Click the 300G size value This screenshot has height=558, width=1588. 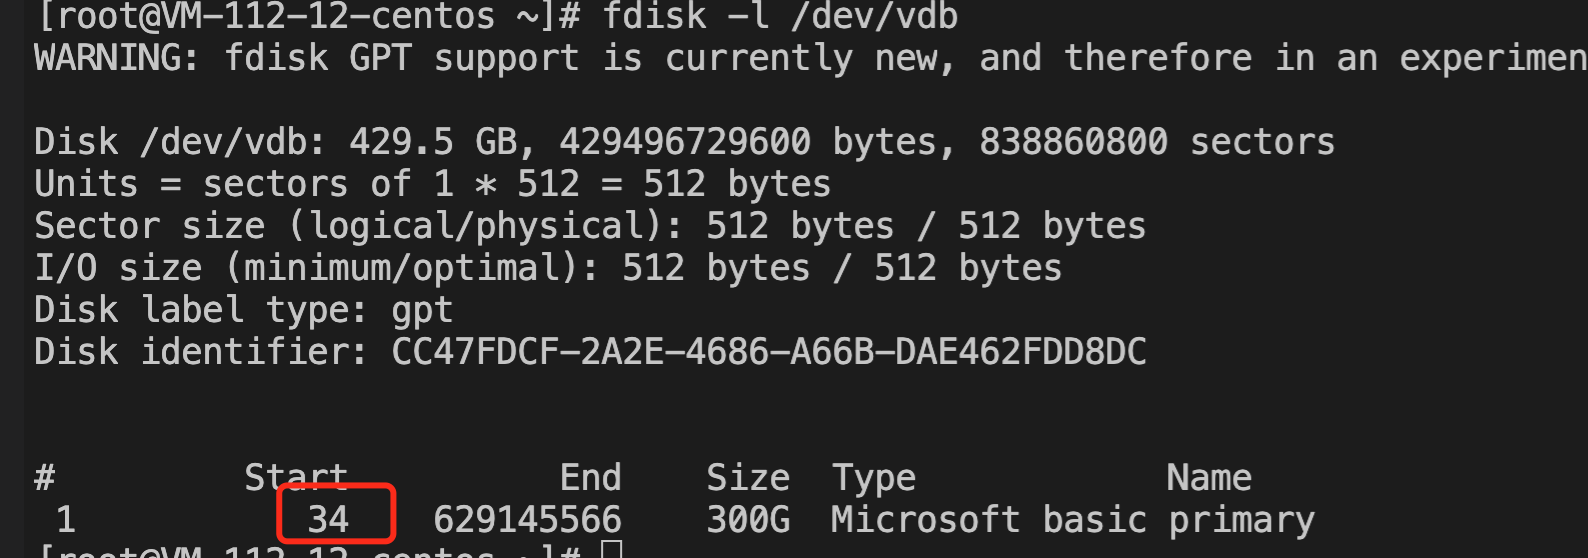(x=748, y=519)
